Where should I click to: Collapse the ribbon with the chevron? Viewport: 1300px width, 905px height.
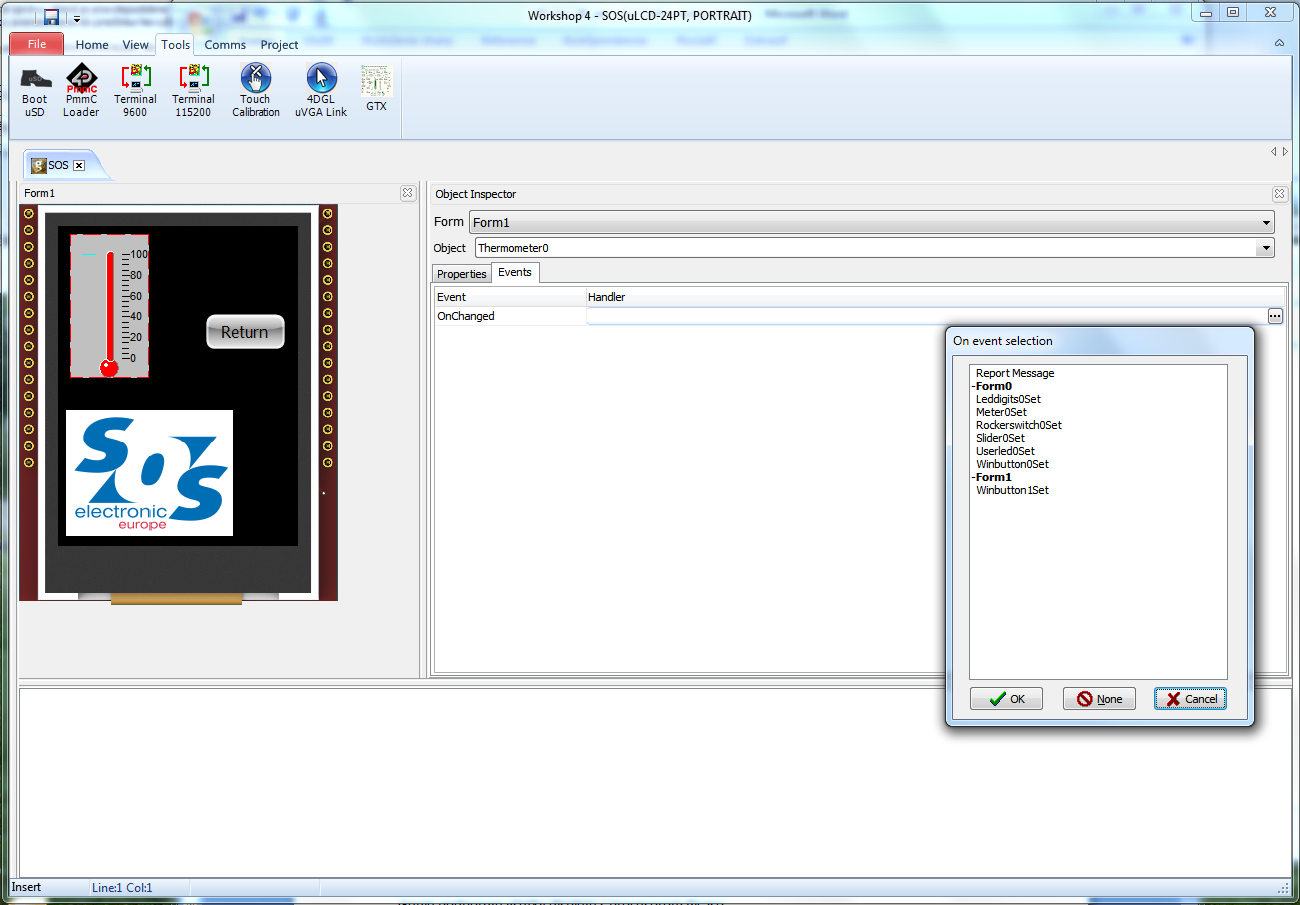(x=1279, y=44)
